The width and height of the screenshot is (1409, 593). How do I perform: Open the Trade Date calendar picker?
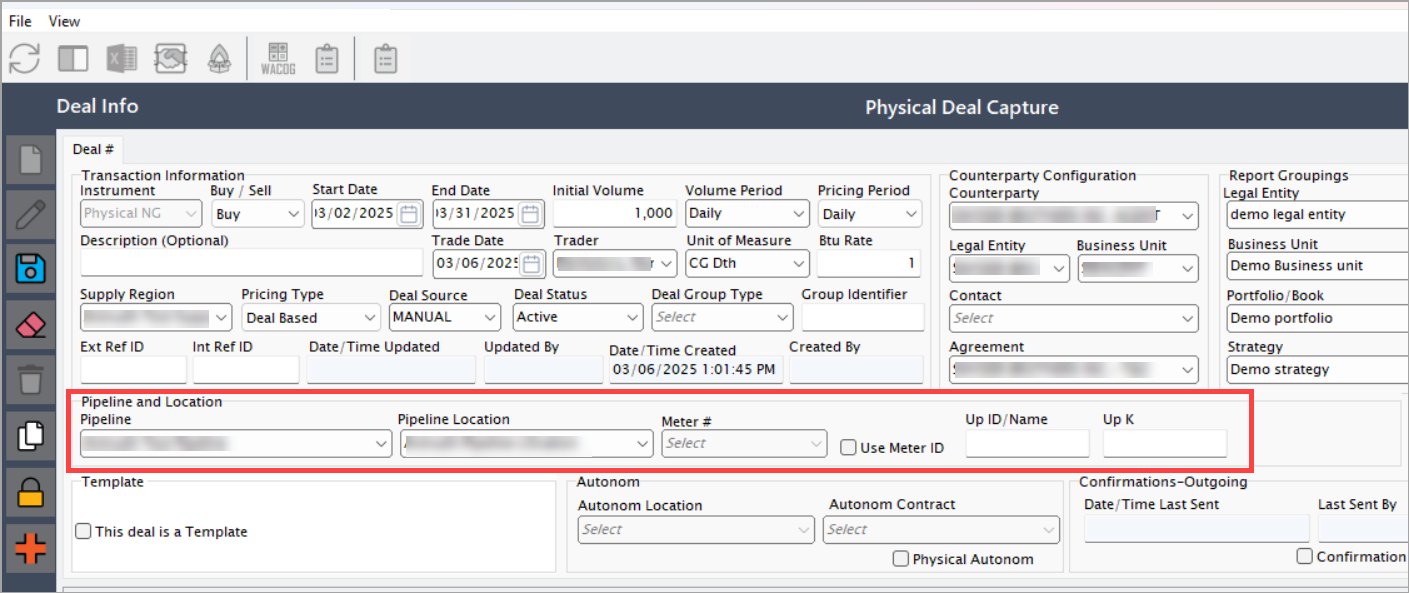(530, 264)
